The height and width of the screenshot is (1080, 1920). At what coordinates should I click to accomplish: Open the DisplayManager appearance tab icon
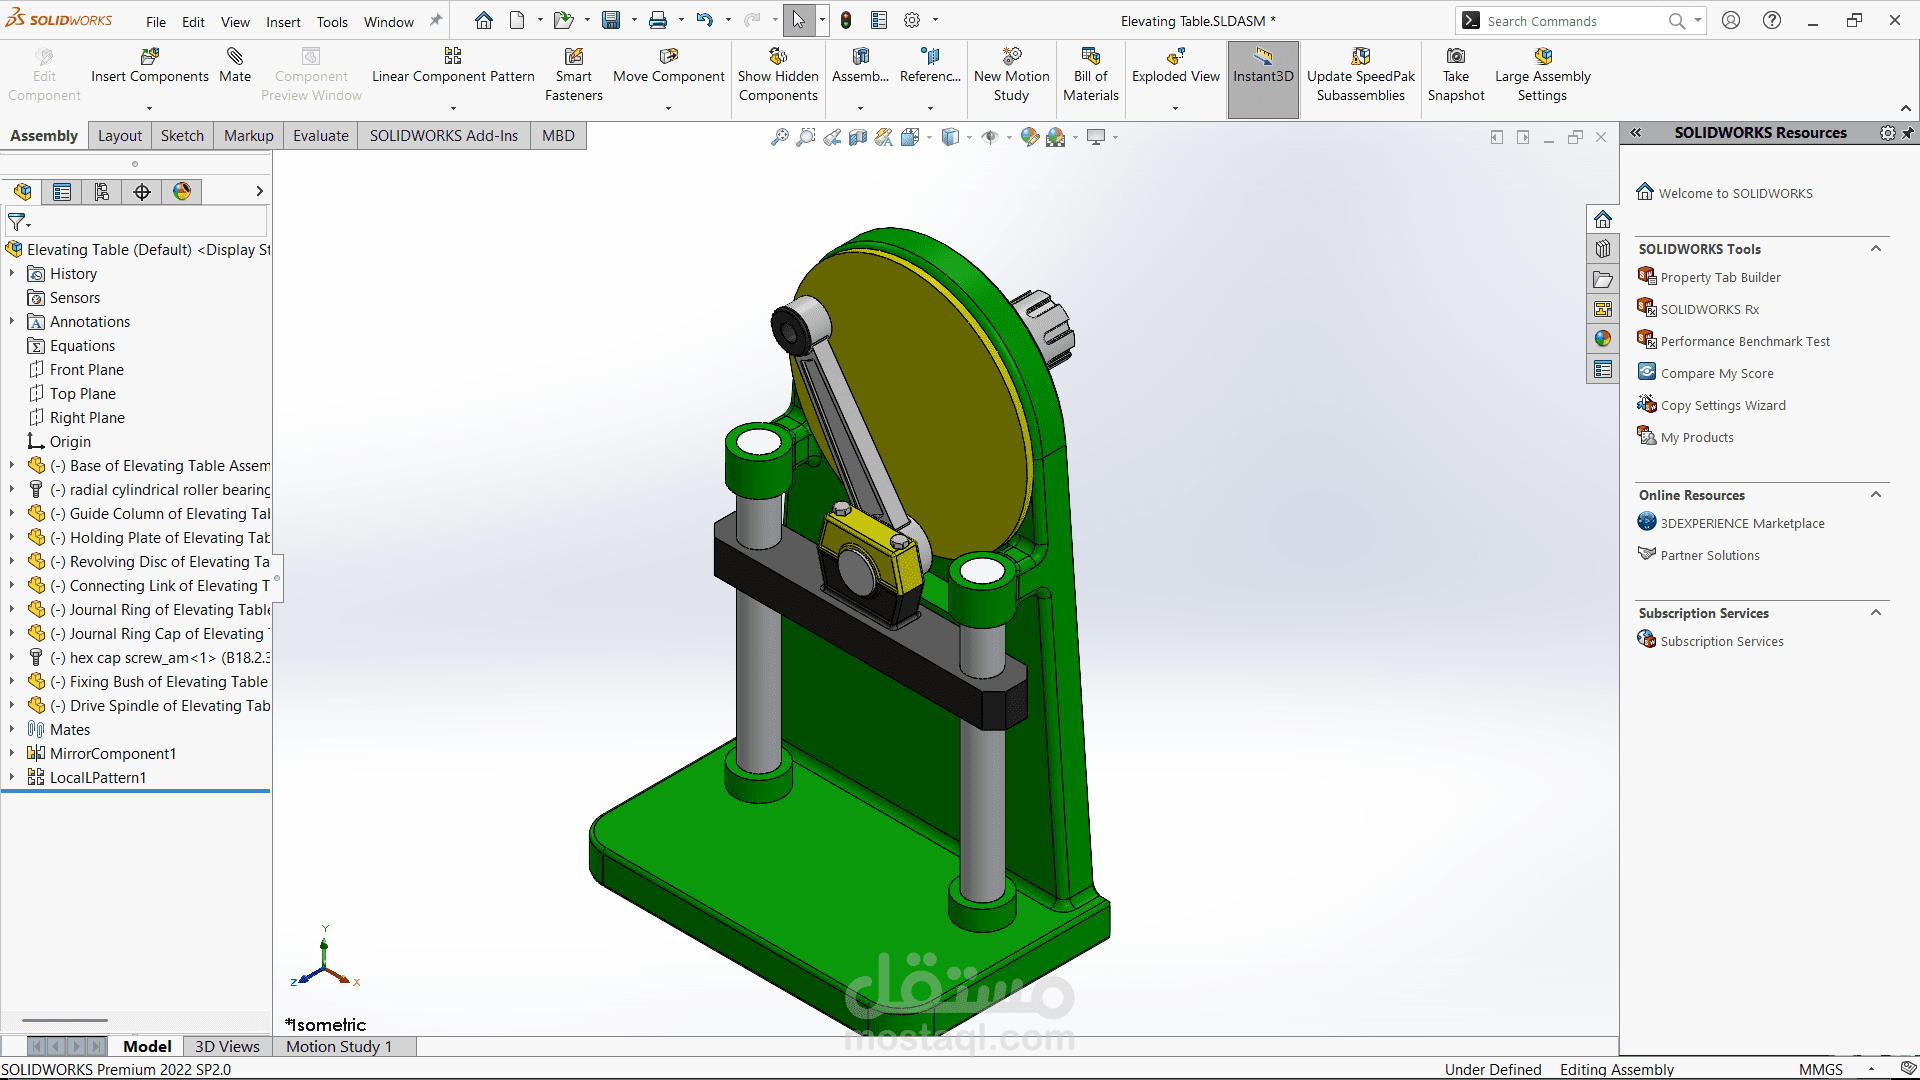[182, 192]
